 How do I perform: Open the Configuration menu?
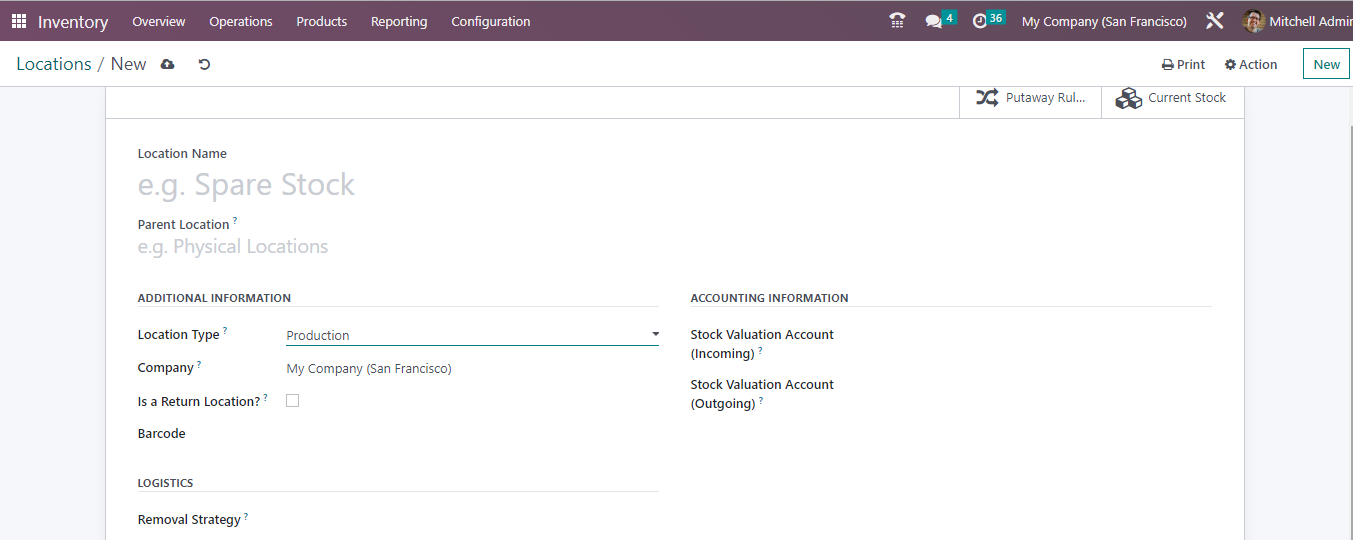[490, 21]
